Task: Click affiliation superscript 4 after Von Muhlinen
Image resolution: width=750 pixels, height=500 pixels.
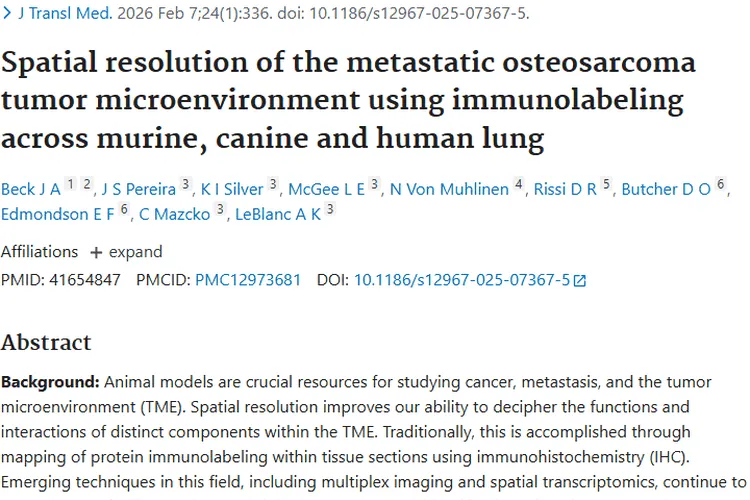Action: (x=519, y=184)
